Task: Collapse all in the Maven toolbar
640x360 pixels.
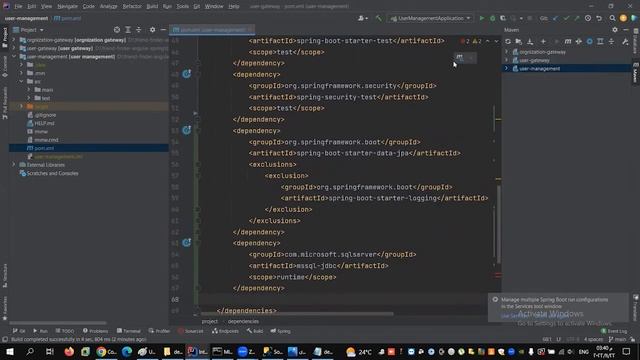Action: coord(611,42)
